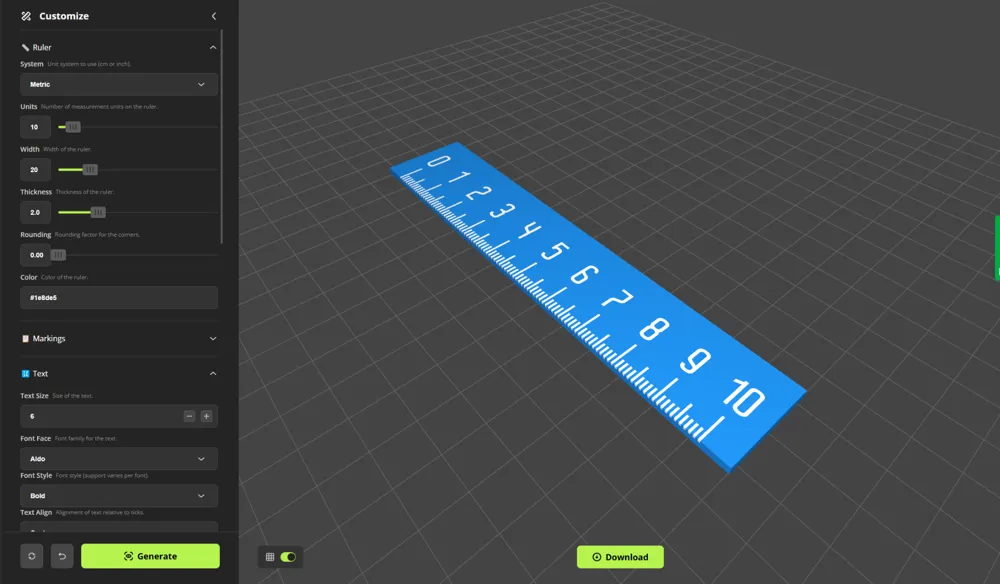Click the Ruler section pencil icon

click(x=24, y=47)
